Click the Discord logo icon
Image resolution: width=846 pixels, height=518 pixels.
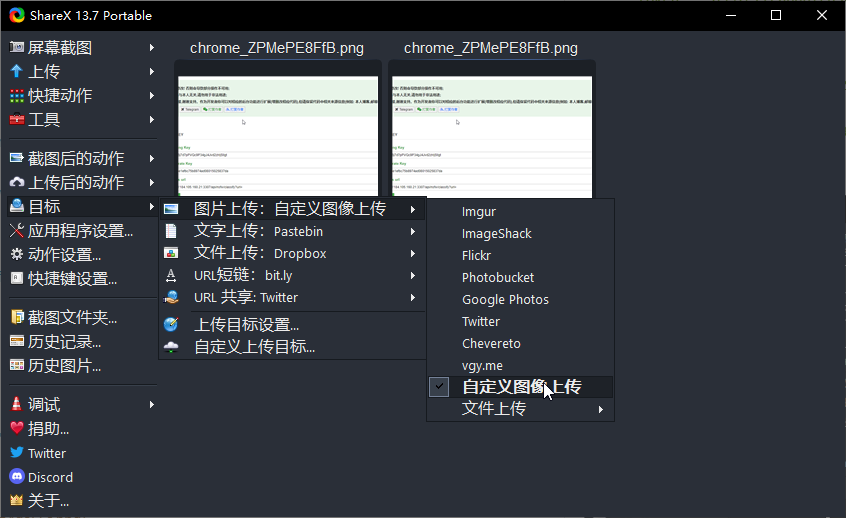click(16, 477)
